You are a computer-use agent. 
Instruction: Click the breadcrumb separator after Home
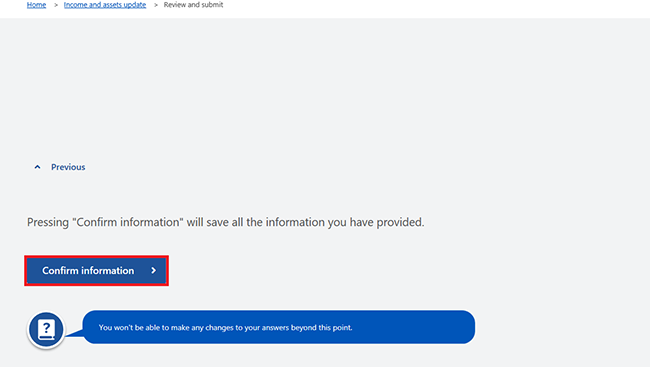[x=56, y=5]
